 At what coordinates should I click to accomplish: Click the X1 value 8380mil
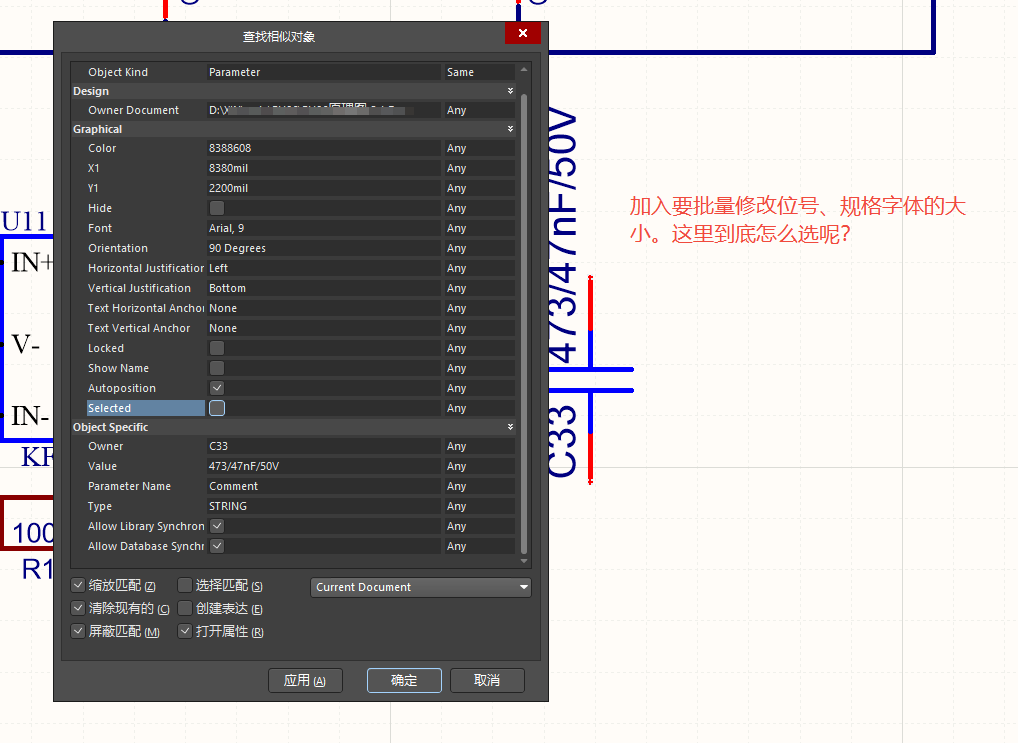tap(323, 168)
